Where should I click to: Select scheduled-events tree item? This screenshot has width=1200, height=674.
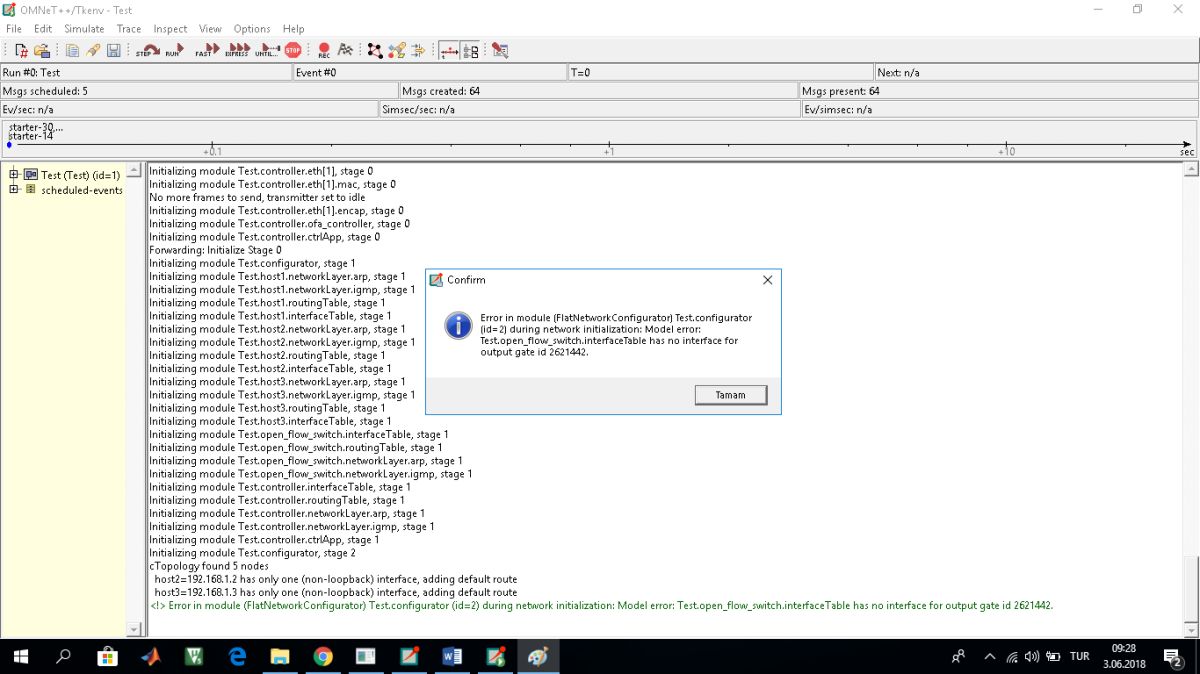tap(82, 190)
